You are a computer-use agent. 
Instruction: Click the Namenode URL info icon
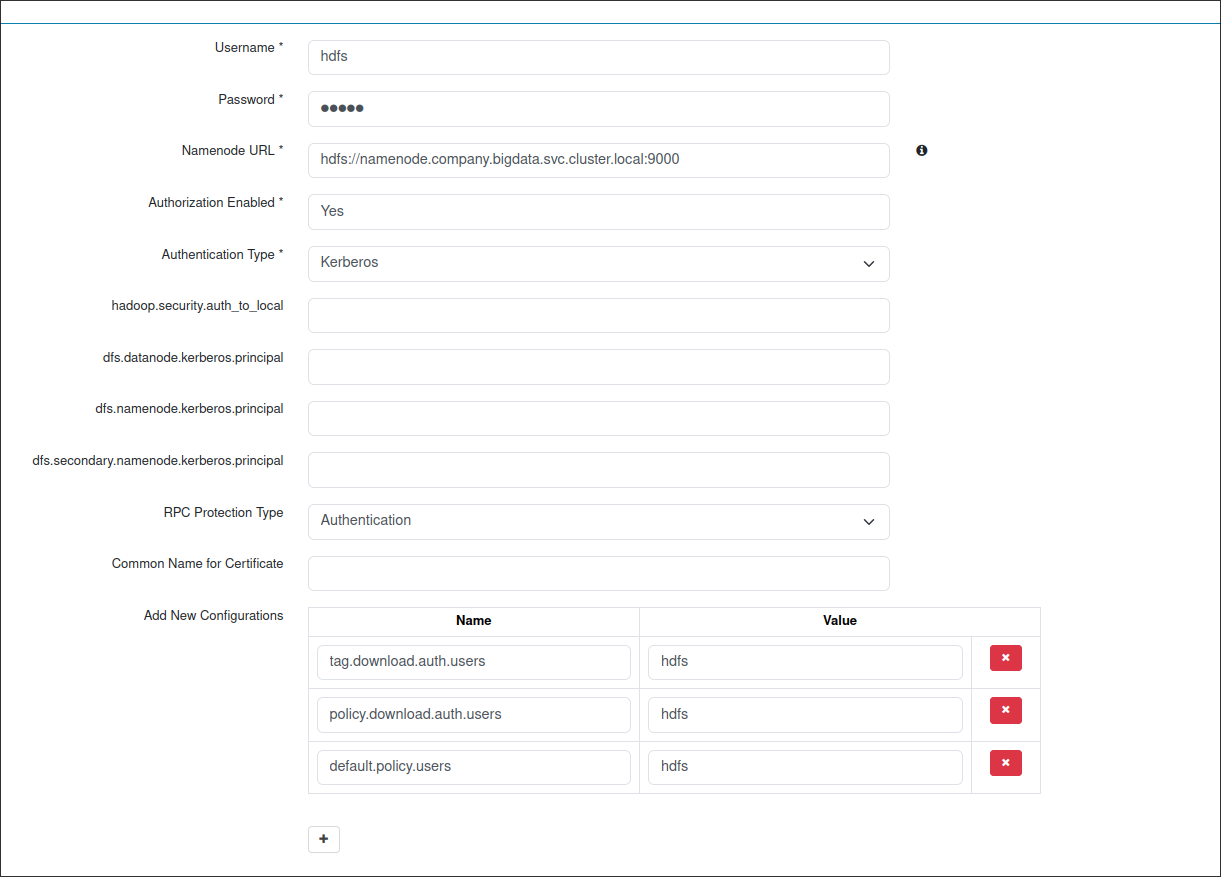point(921,150)
